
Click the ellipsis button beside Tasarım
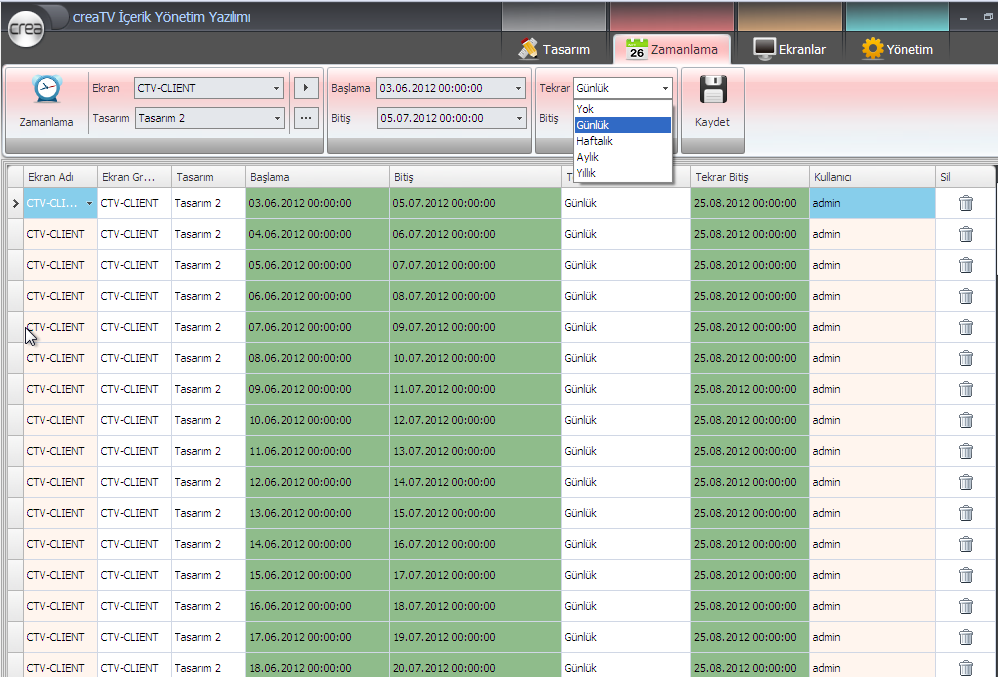(306, 118)
